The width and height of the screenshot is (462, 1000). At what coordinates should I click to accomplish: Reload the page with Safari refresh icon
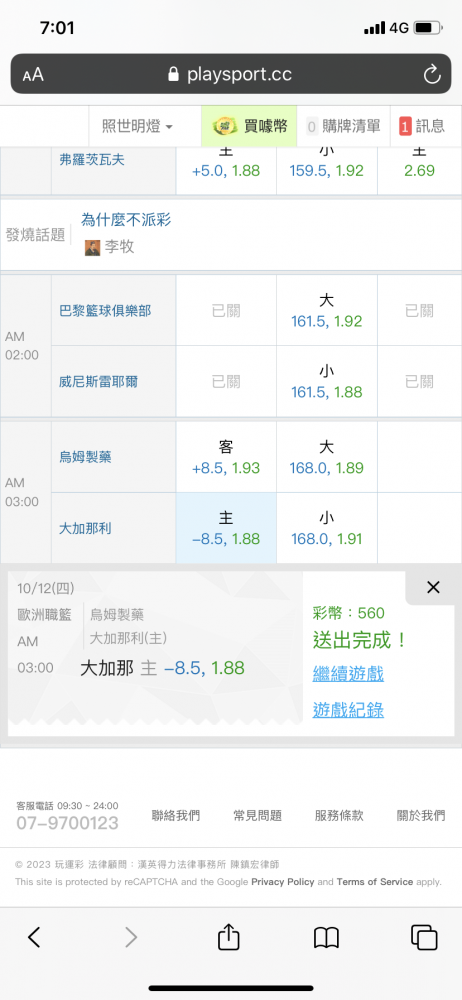coord(432,75)
